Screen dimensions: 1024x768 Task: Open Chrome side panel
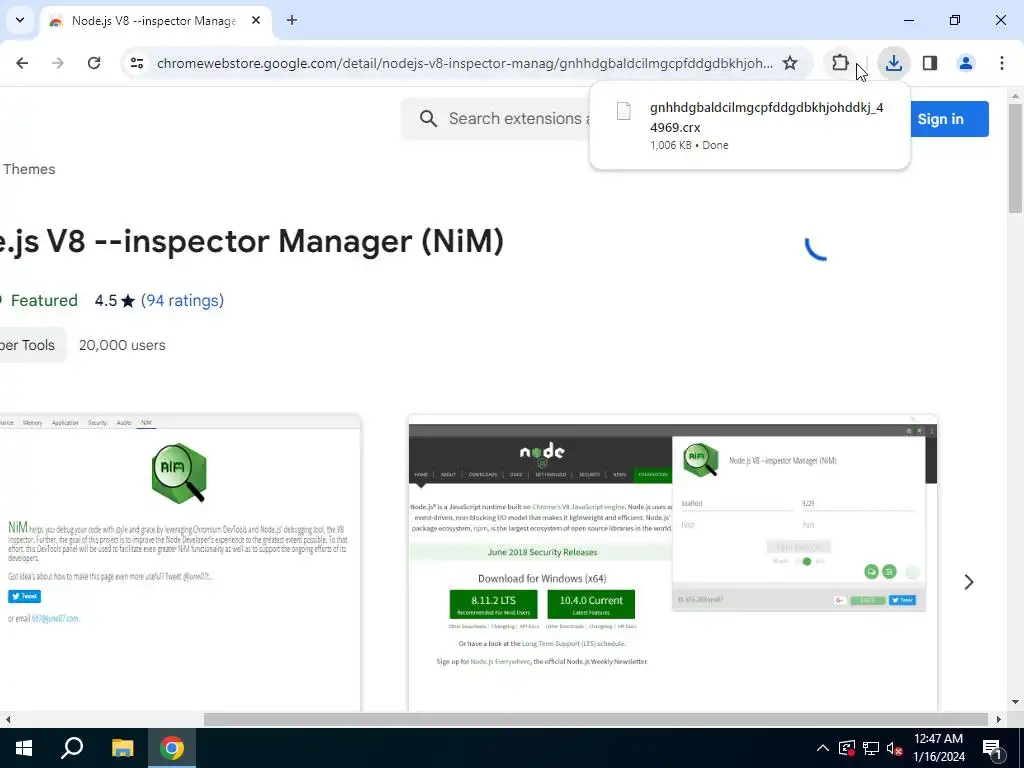tap(930, 63)
